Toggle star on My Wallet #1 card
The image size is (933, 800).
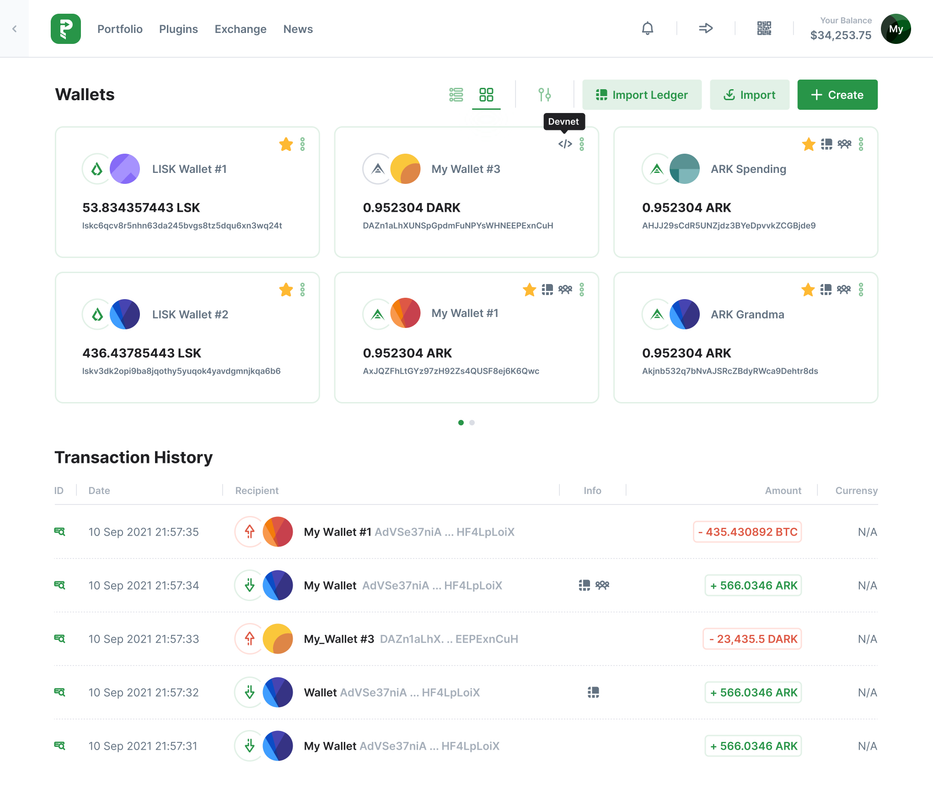[530, 290]
